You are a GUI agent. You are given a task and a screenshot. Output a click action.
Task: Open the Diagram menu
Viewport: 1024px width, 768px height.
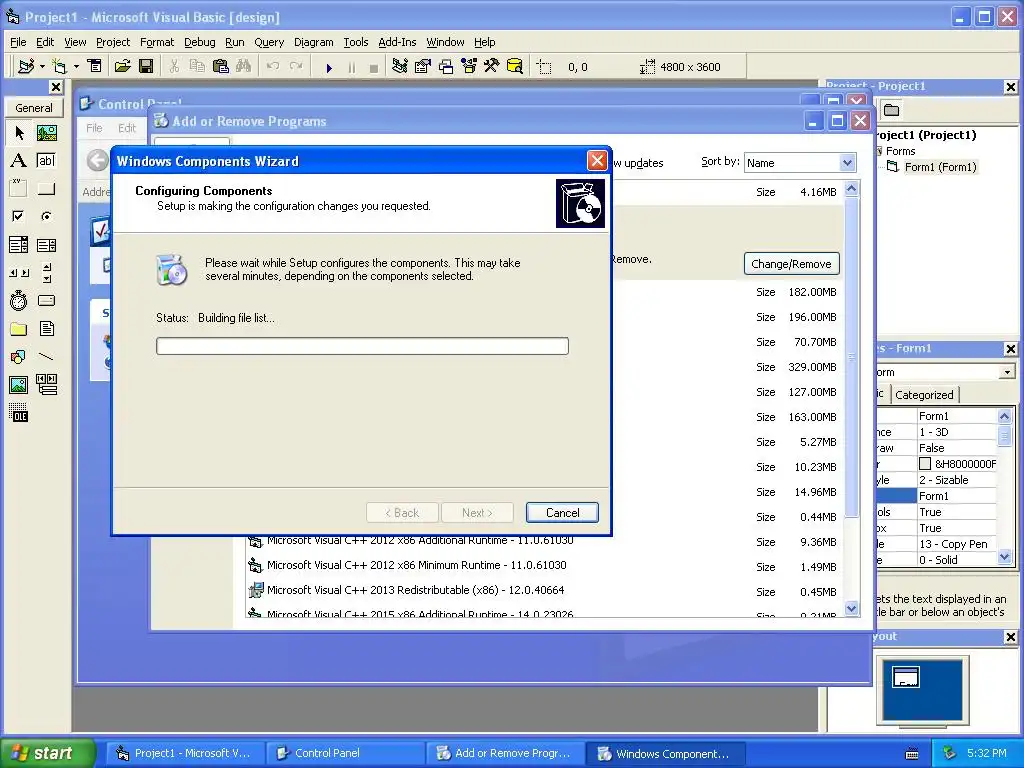[x=313, y=42]
